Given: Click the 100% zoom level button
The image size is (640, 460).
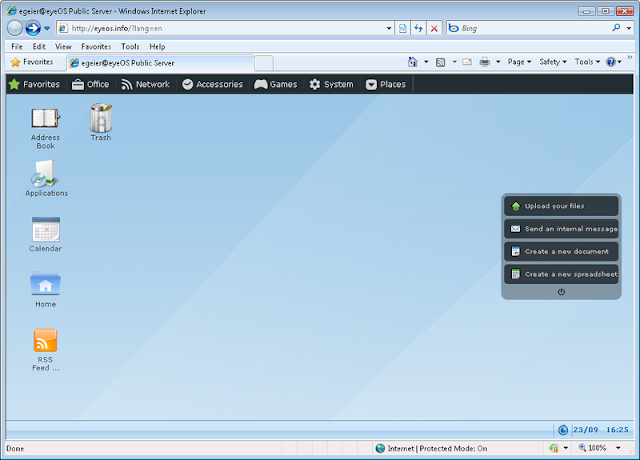Looking at the screenshot, I should tap(593, 448).
